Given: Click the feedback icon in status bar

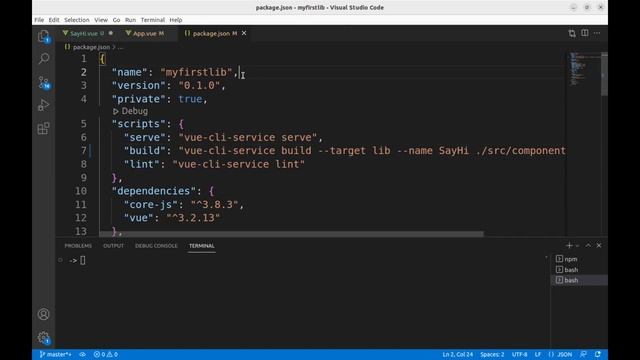Looking at the screenshot, I should click(x=584, y=354).
